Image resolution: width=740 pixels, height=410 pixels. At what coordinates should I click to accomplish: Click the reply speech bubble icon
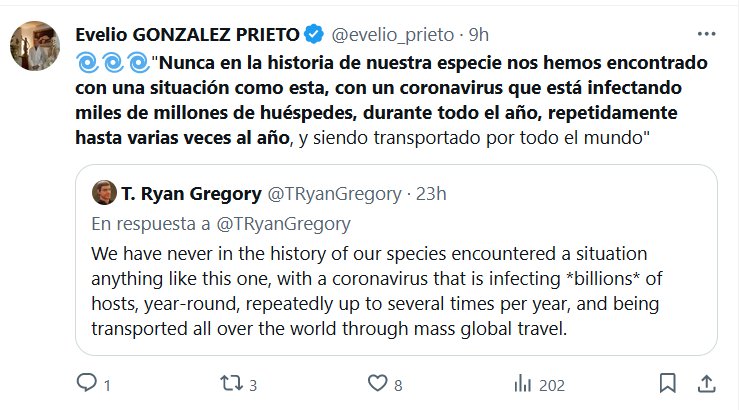[x=87, y=383]
